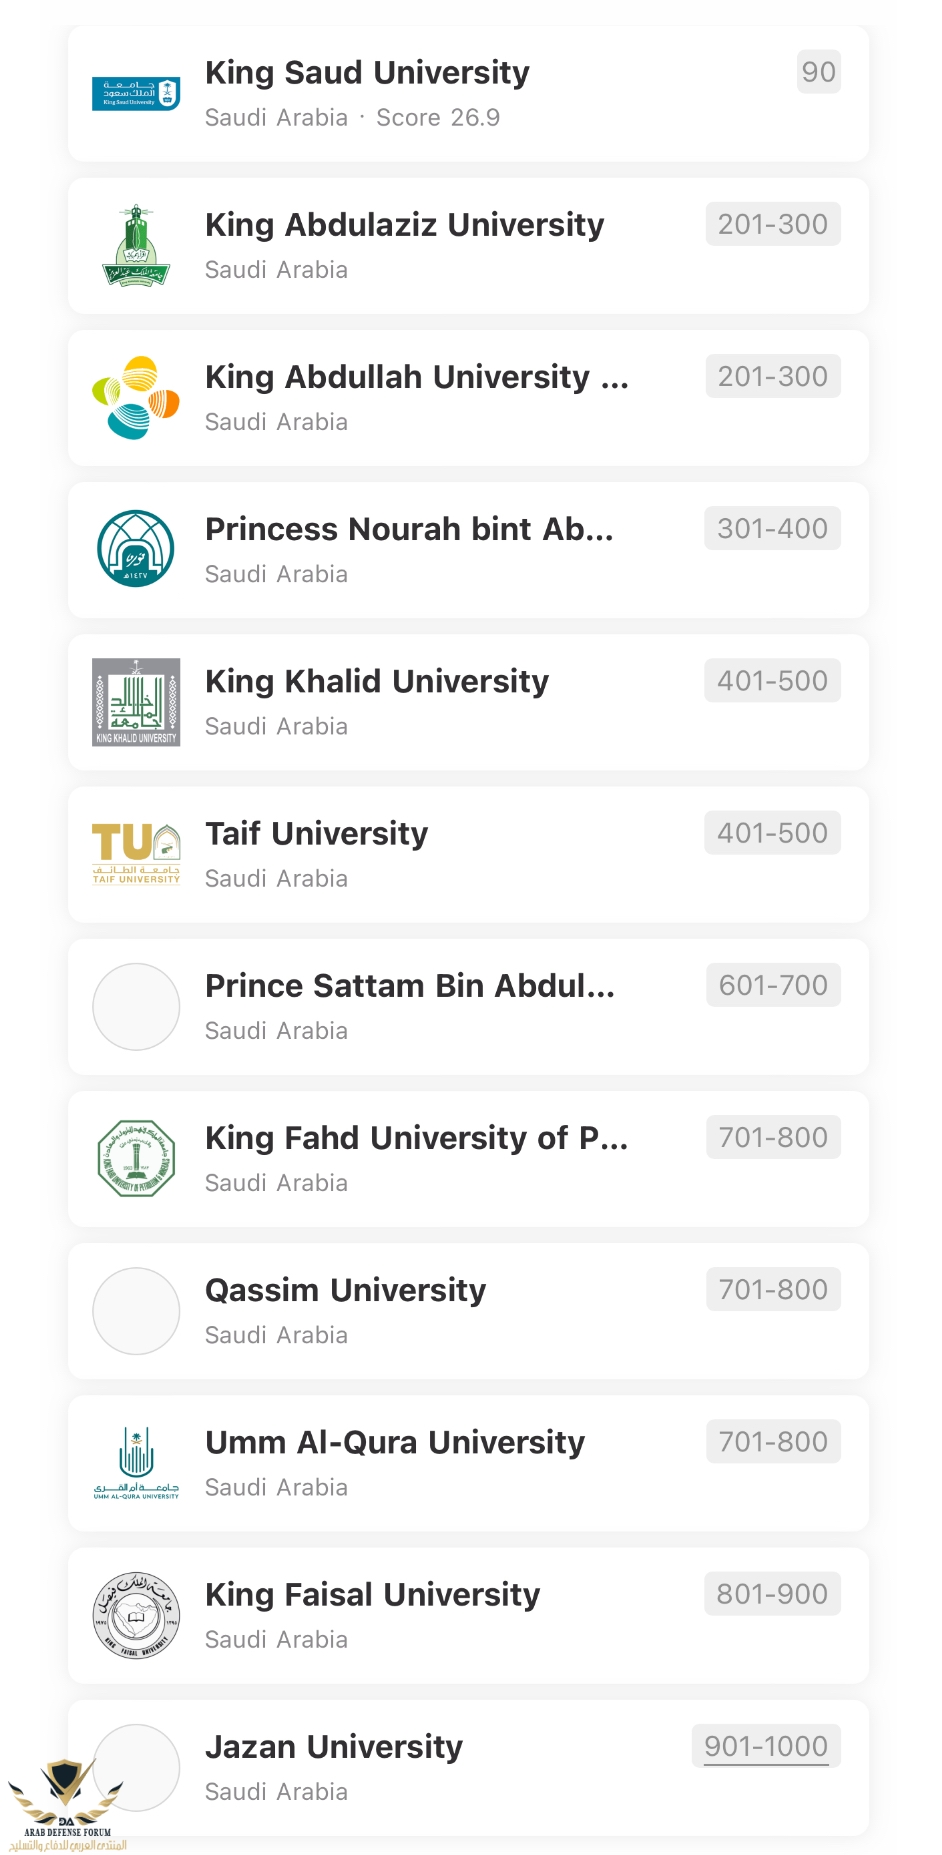This screenshot has height=1855, width=942.
Task: Click the Arab Defense Forum watermark logo
Action: click(67, 1805)
